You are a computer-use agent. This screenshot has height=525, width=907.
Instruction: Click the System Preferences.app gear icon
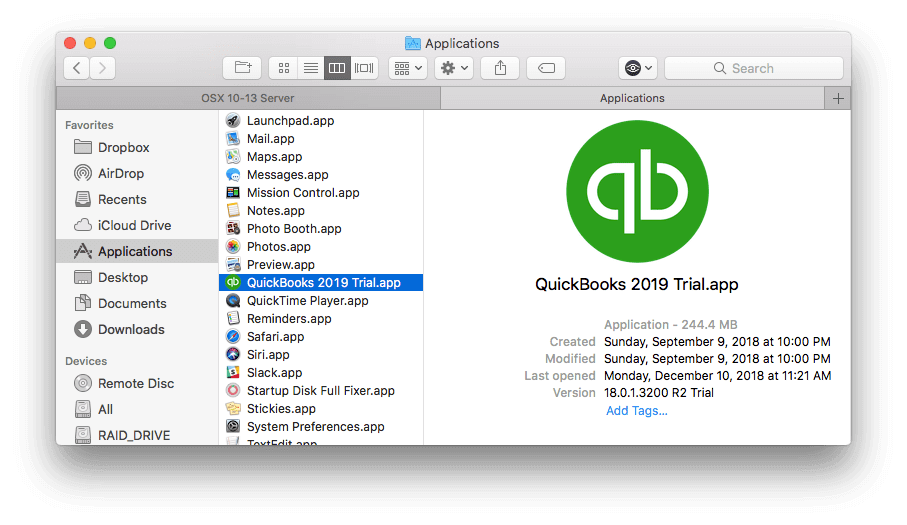coord(233,426)
